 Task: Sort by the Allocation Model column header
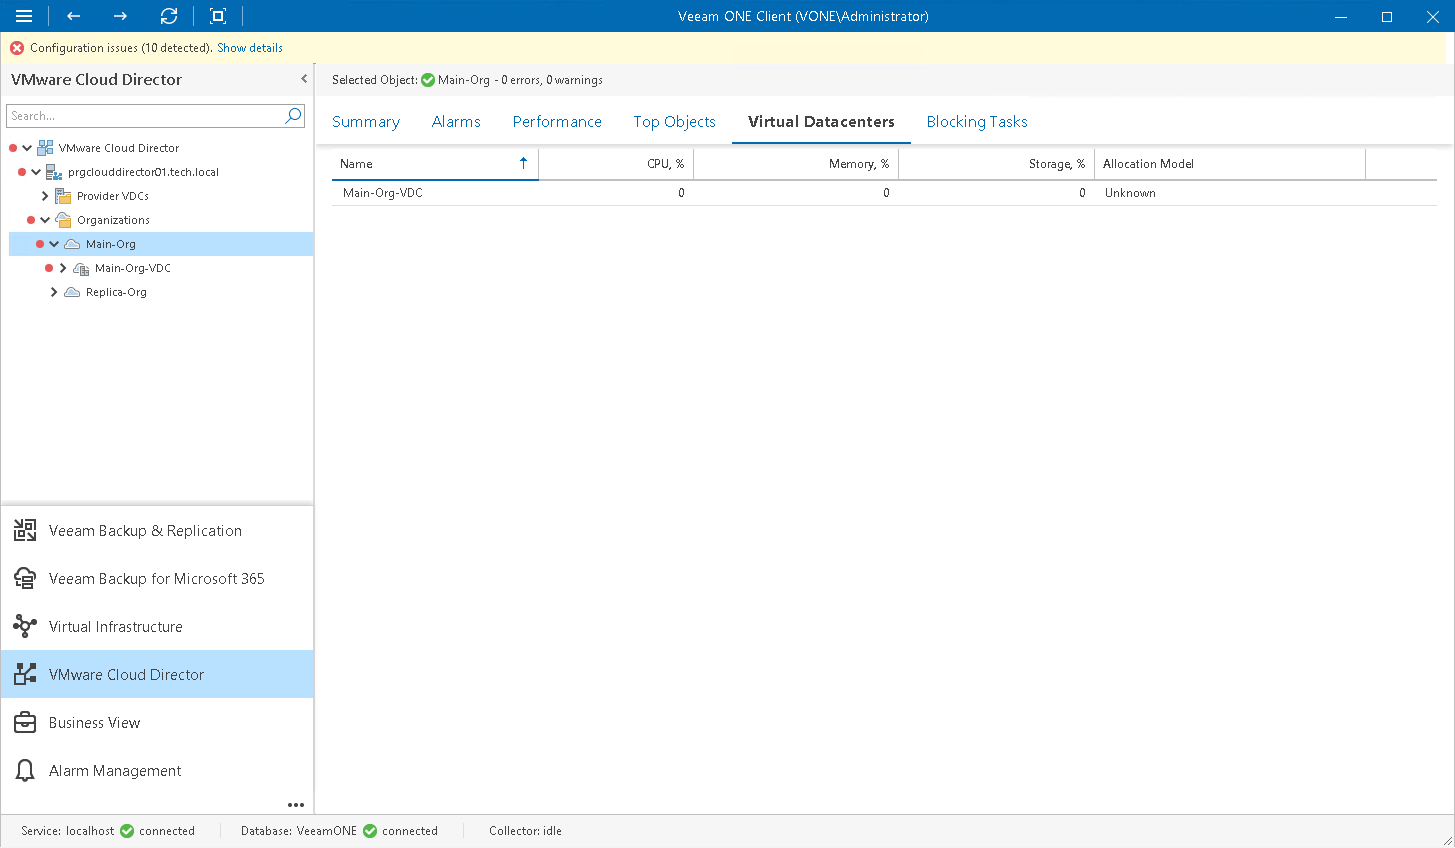coord(1230,164)
